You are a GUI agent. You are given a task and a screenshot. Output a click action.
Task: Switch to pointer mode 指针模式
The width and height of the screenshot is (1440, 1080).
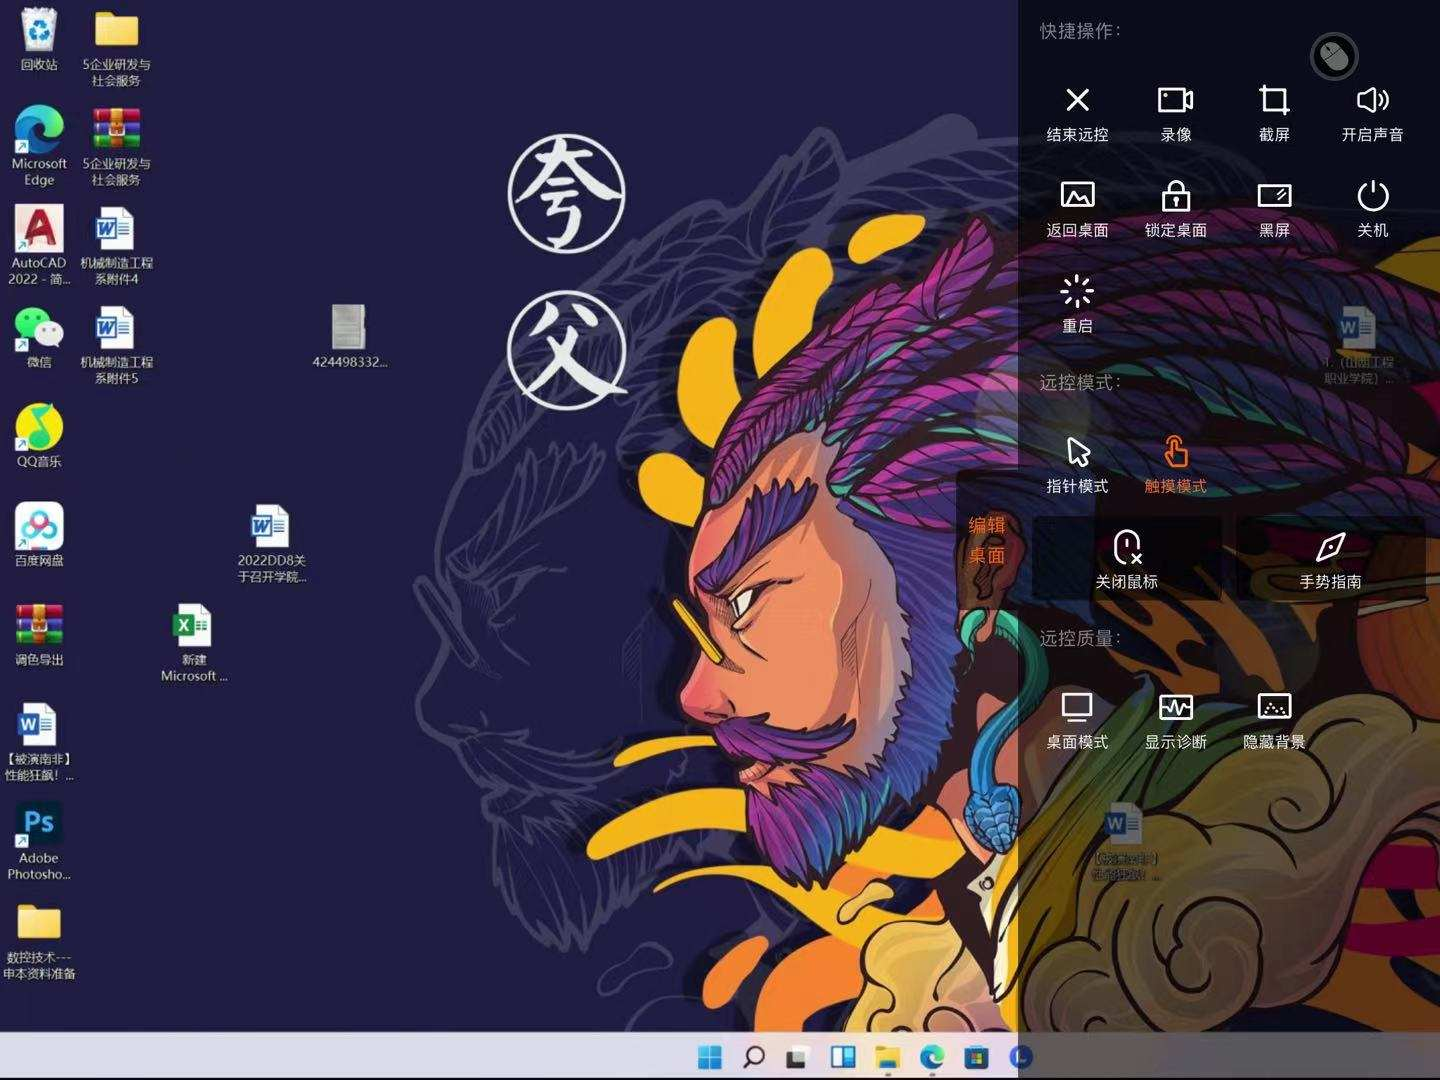pos(1077,465)
